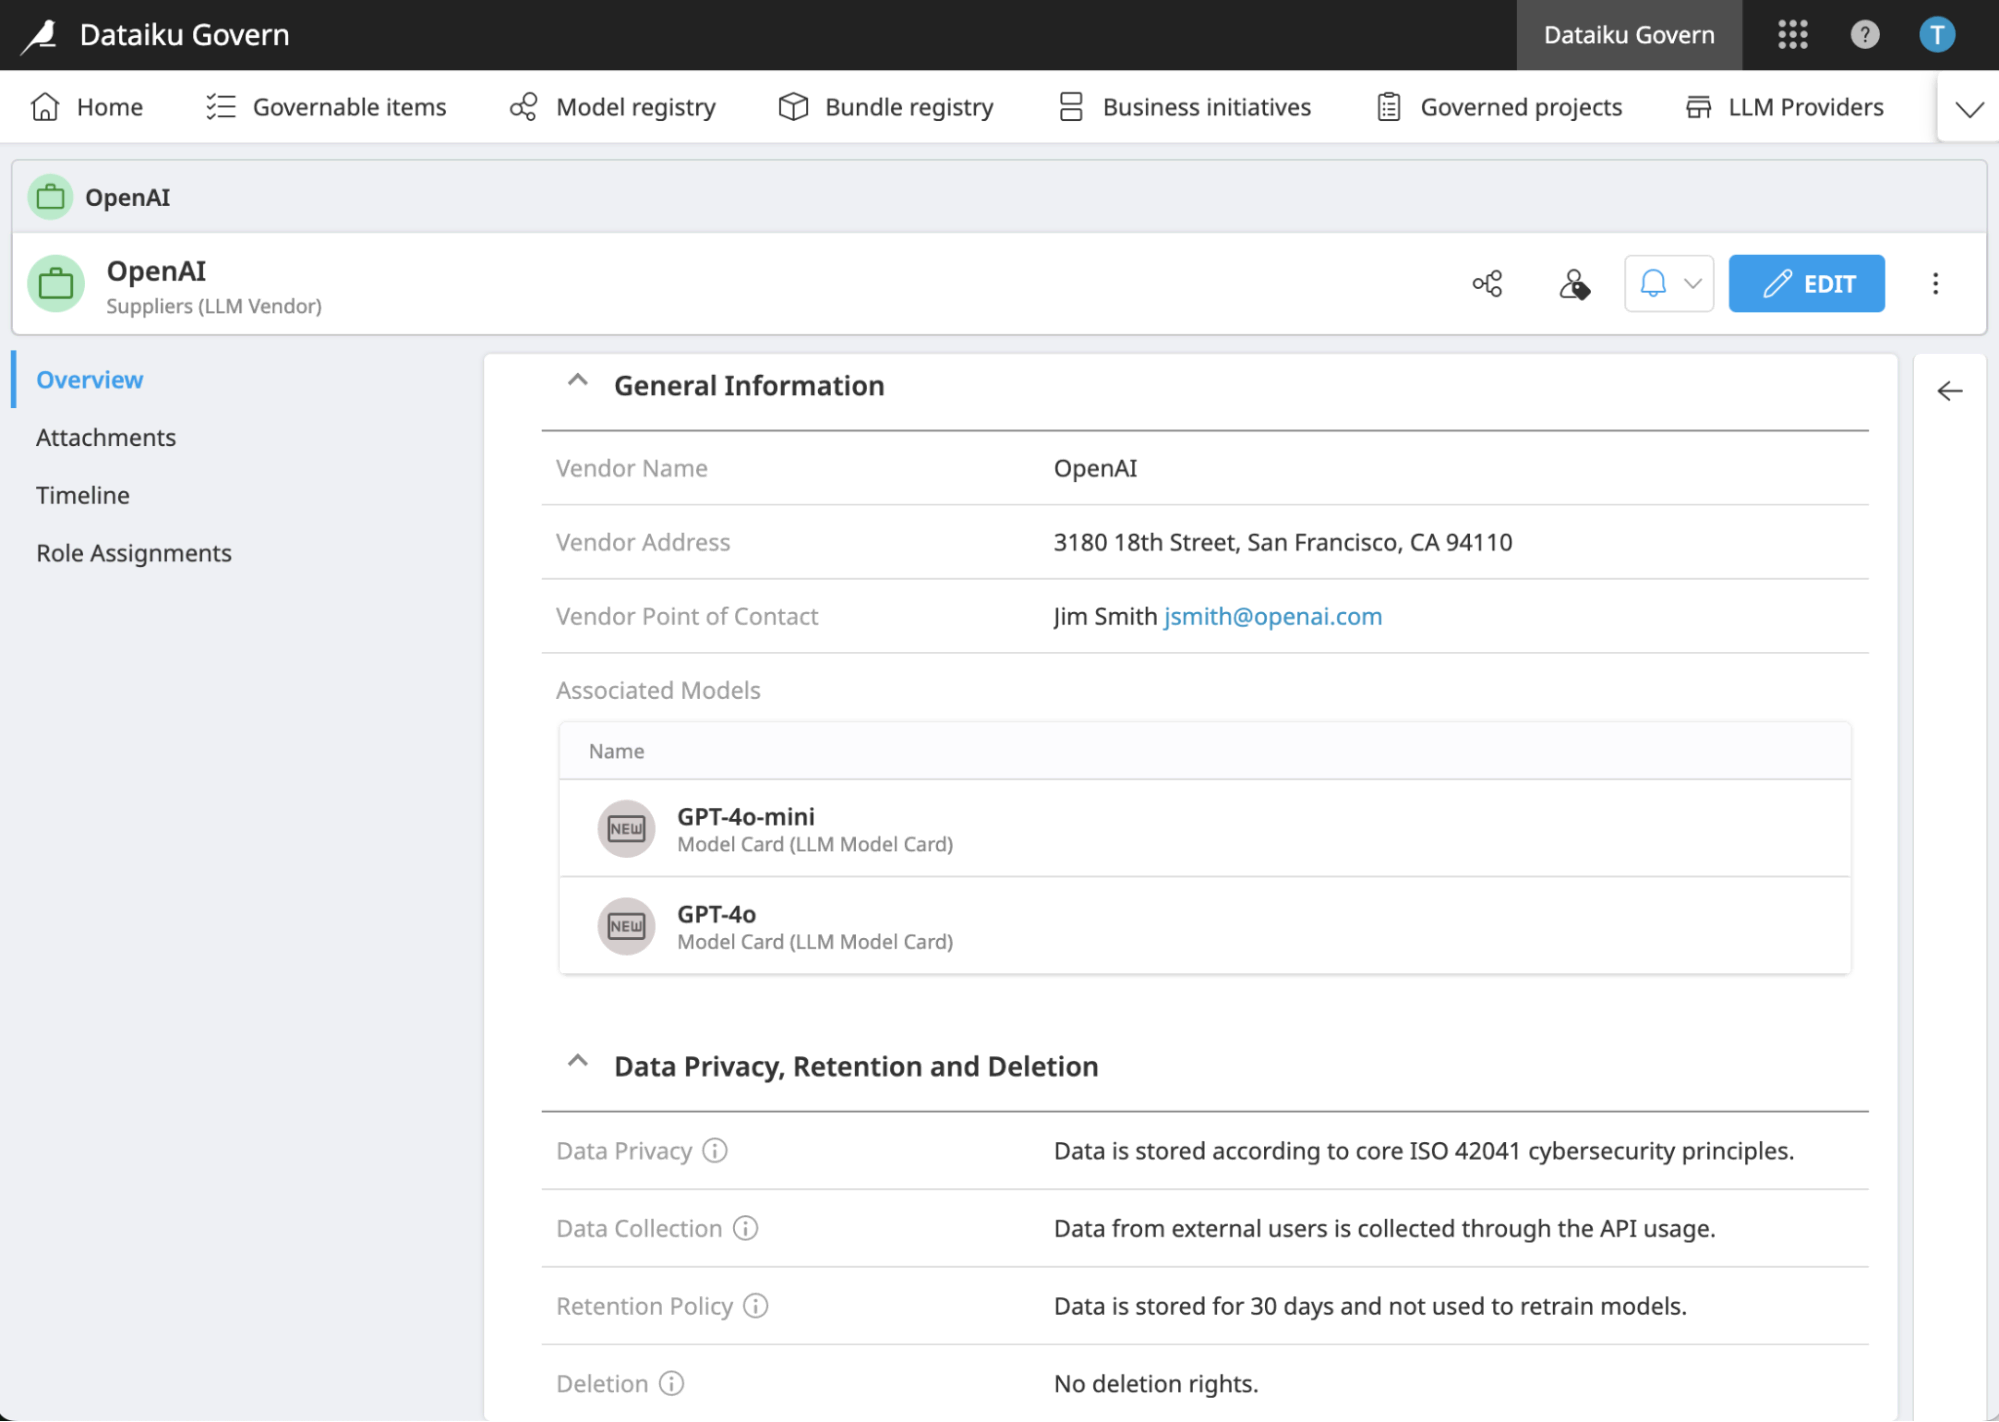The height and width of the screenshot is (1422, 1999).
Task: Click the notification bell icon
Action: coord(1653,284)
